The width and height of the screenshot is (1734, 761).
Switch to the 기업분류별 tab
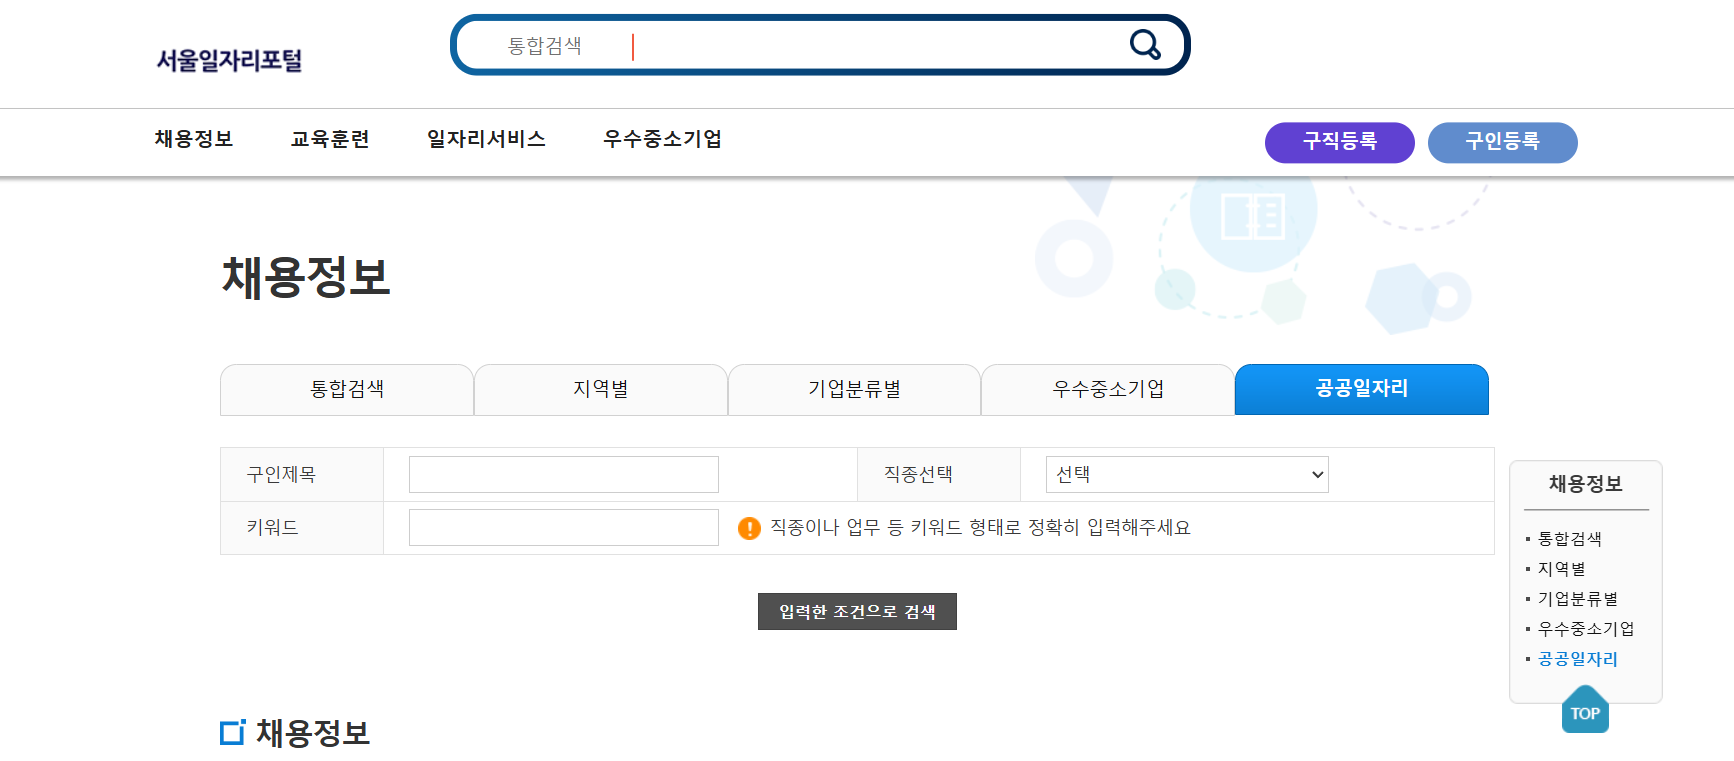tap(854, 389)
